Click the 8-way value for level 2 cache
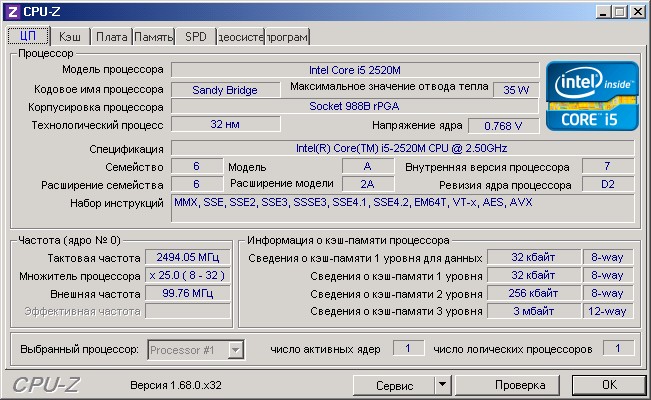The height and width of the screenshot is (400, 651). (x=608, y=293)
